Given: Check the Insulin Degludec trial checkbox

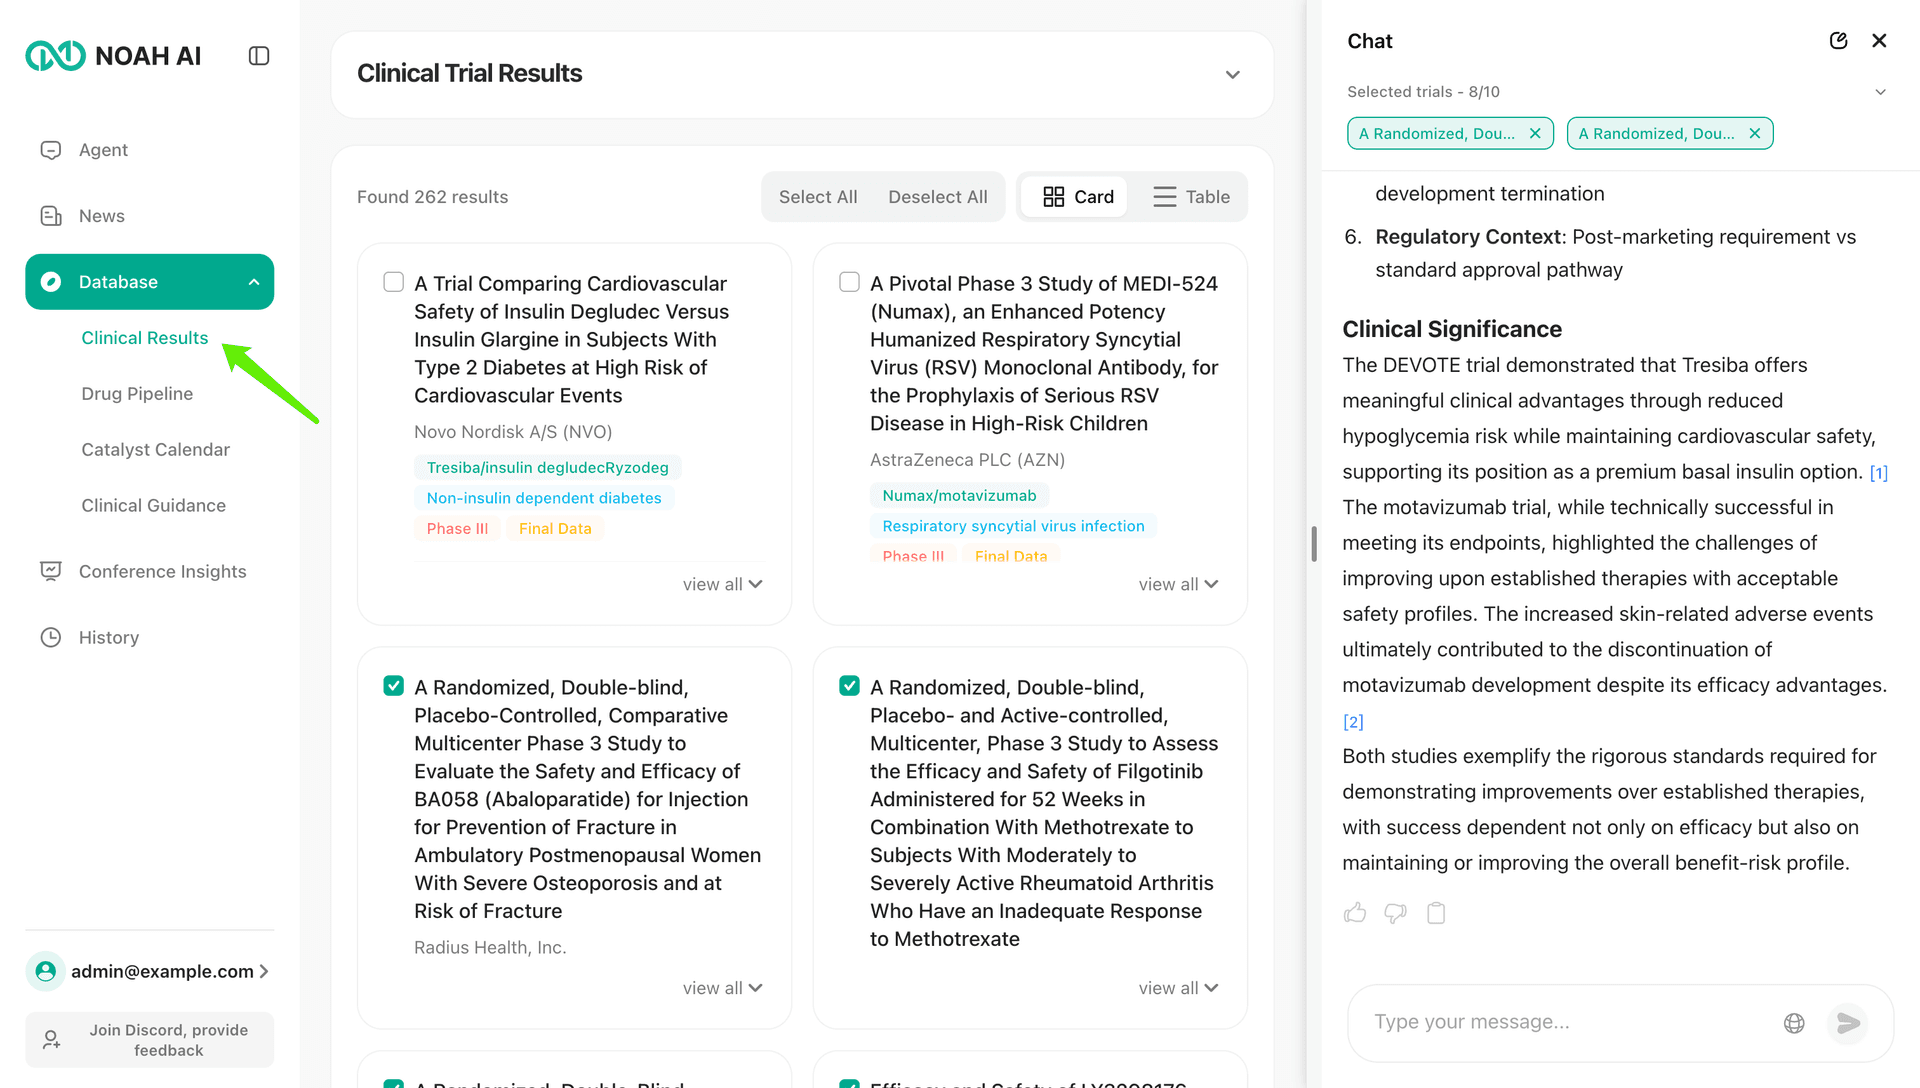Looking at the screenshot, I should coord(393,281).
